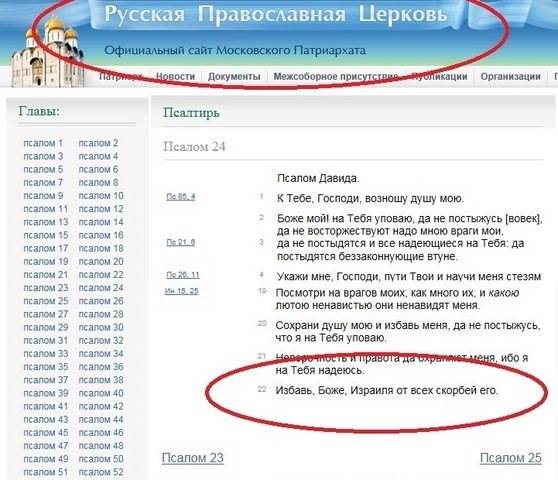Screen dimensions: 558x480
Task: Open the Организации menu item
Action: coord(510,77)
